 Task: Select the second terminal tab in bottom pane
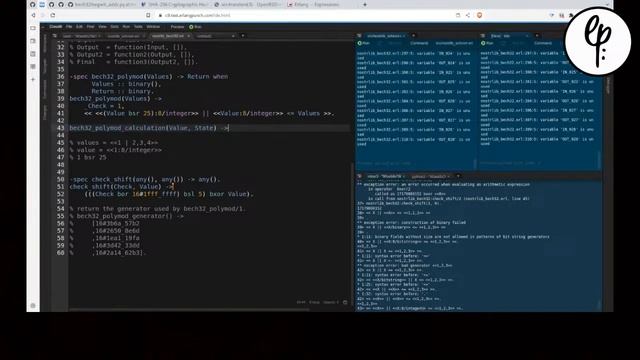430,176
